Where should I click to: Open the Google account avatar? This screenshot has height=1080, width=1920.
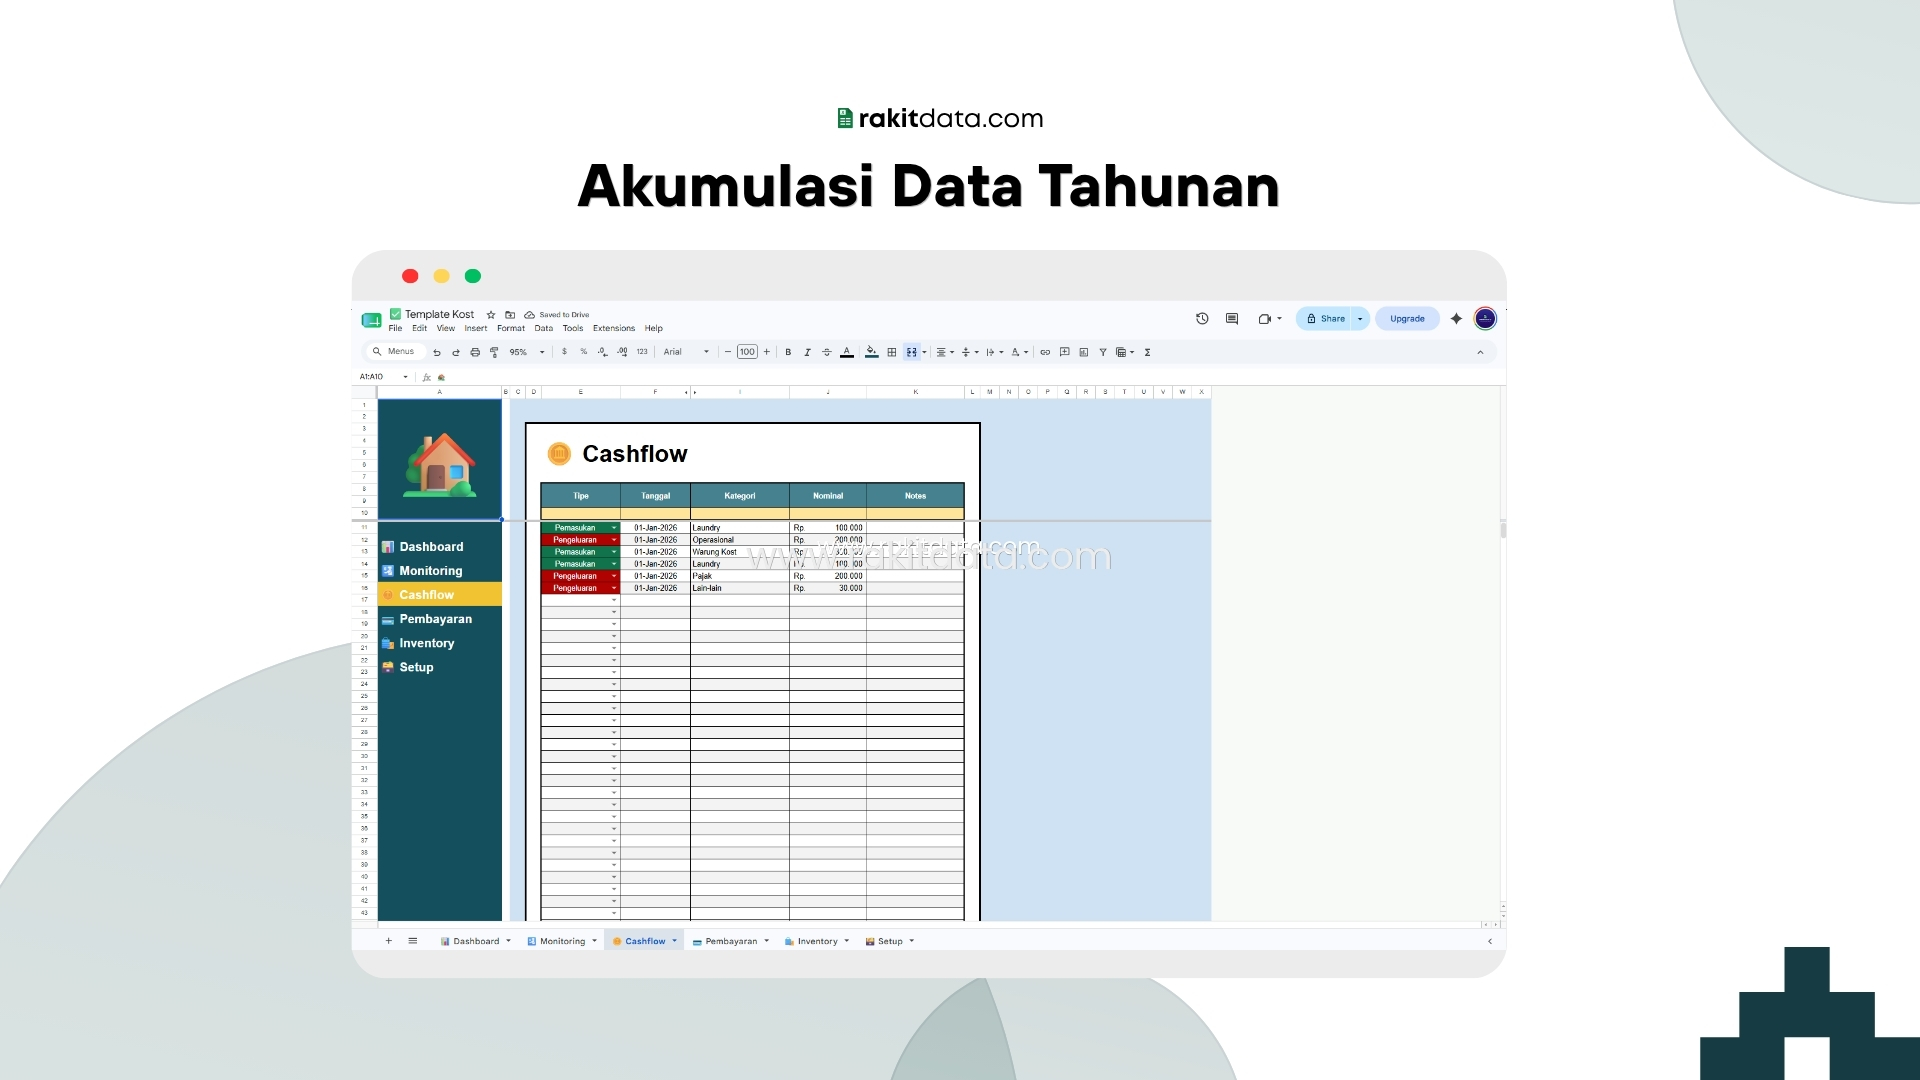(x=1485, y=319)
